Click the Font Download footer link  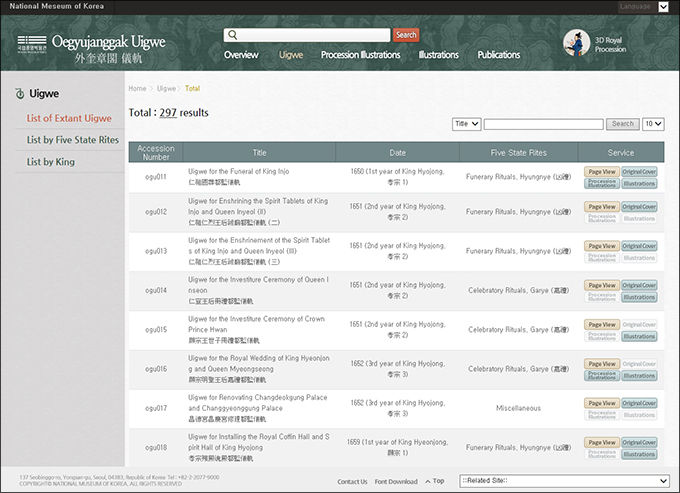[x=396, y=481]
